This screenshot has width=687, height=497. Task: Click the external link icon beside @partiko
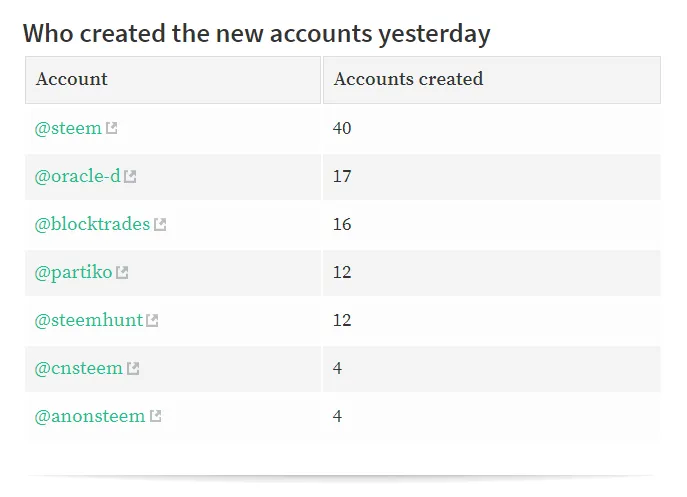(x=122, y=273)
